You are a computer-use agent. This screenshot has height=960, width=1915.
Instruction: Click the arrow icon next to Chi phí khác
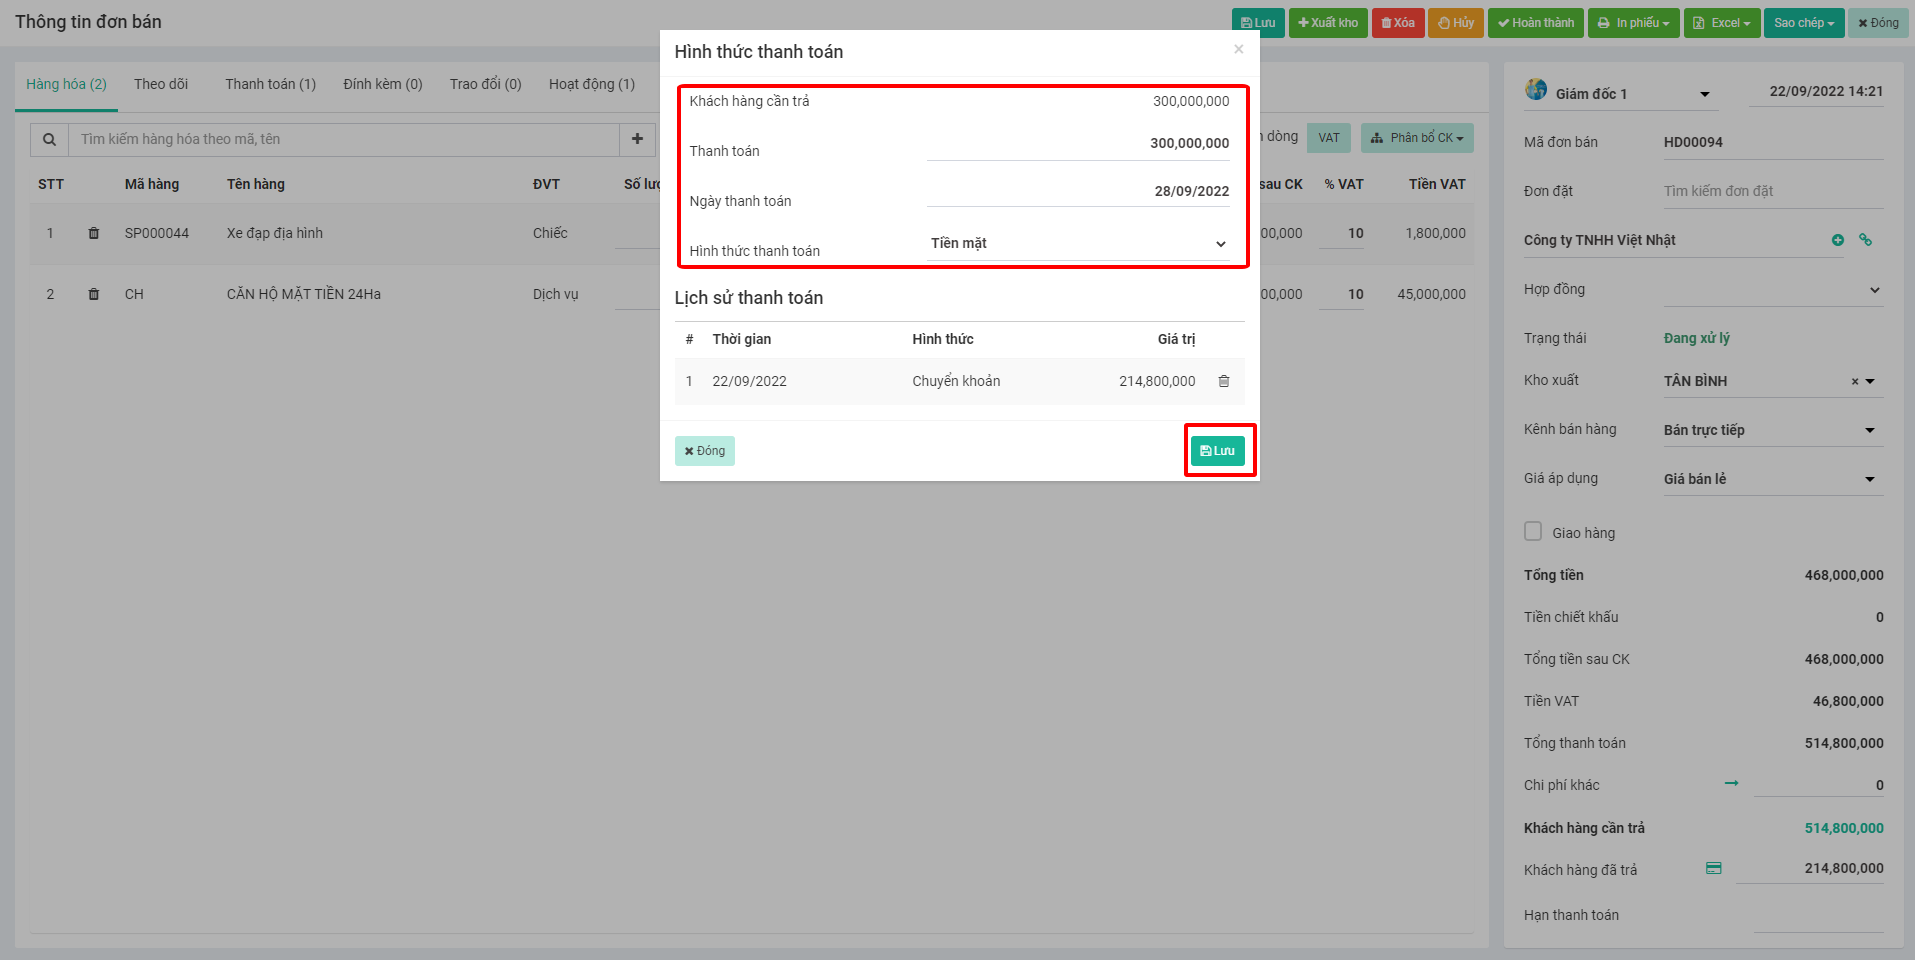(x=1731, y=783)
